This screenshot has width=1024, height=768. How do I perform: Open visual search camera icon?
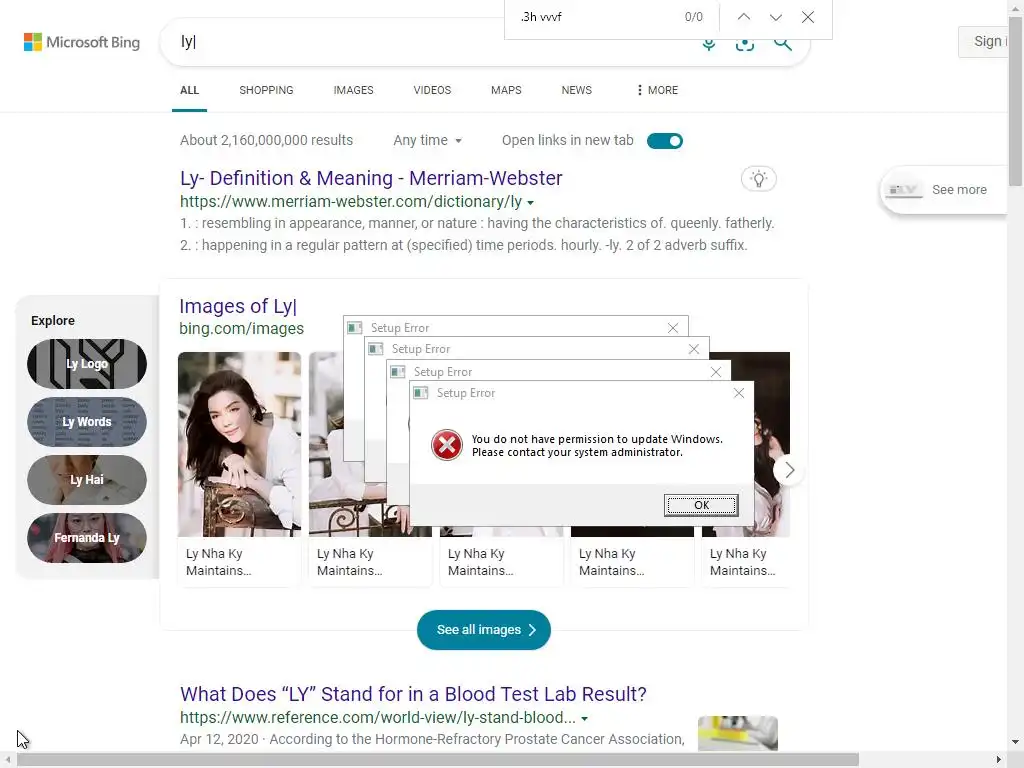[x=744, y=44]
